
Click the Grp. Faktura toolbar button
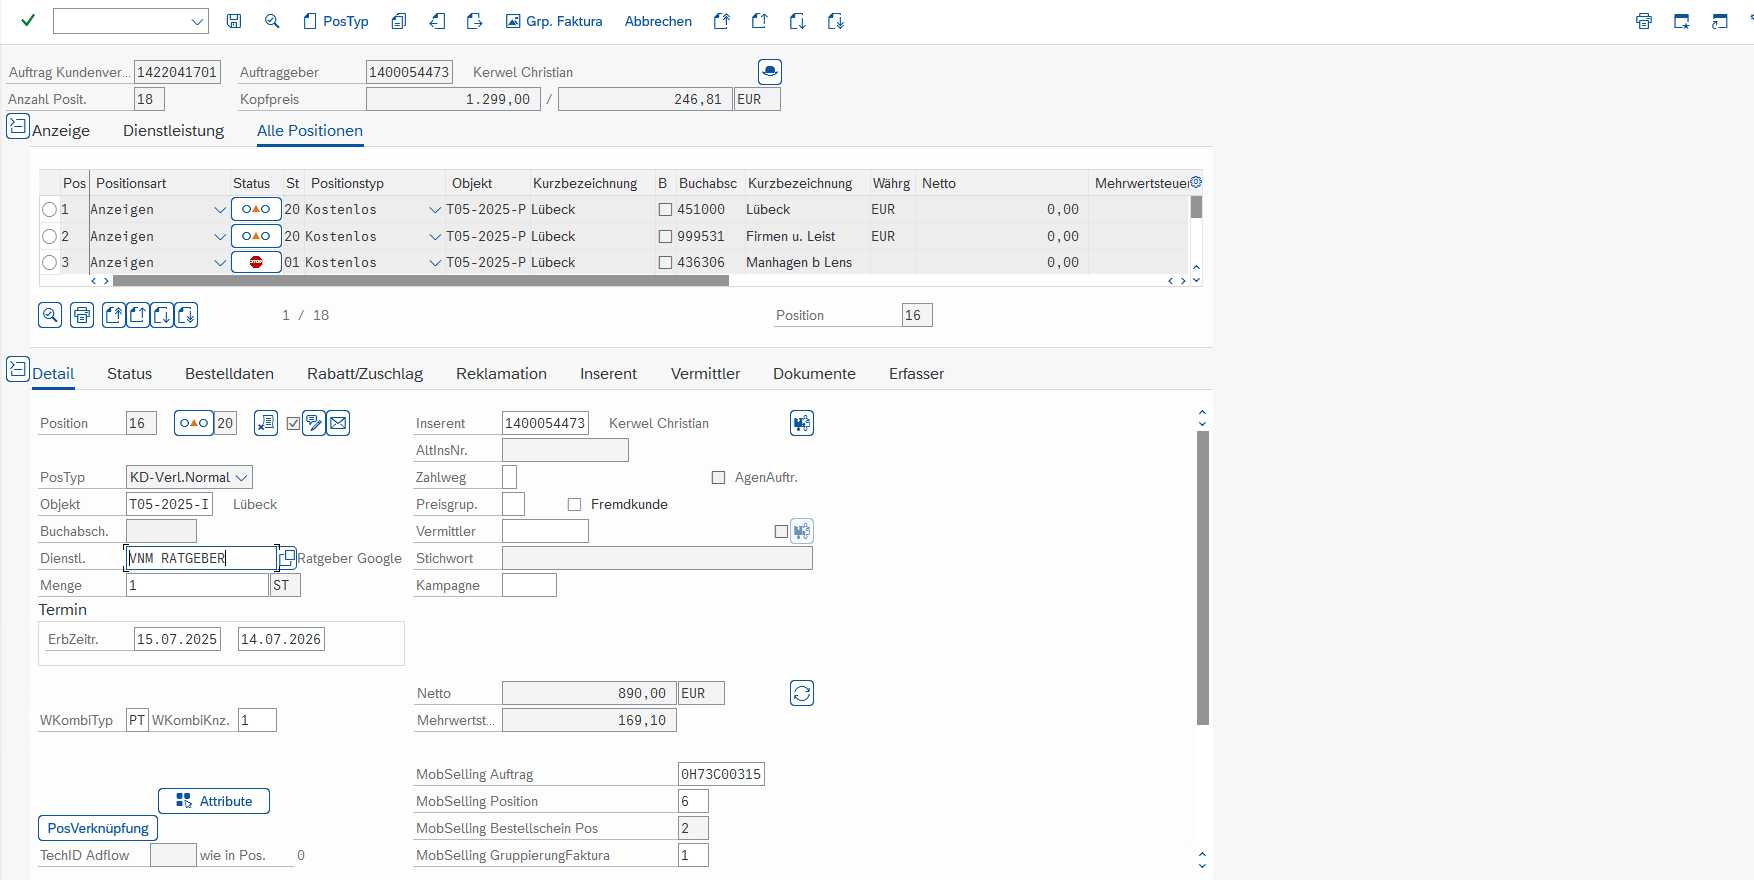coord(554,21)
